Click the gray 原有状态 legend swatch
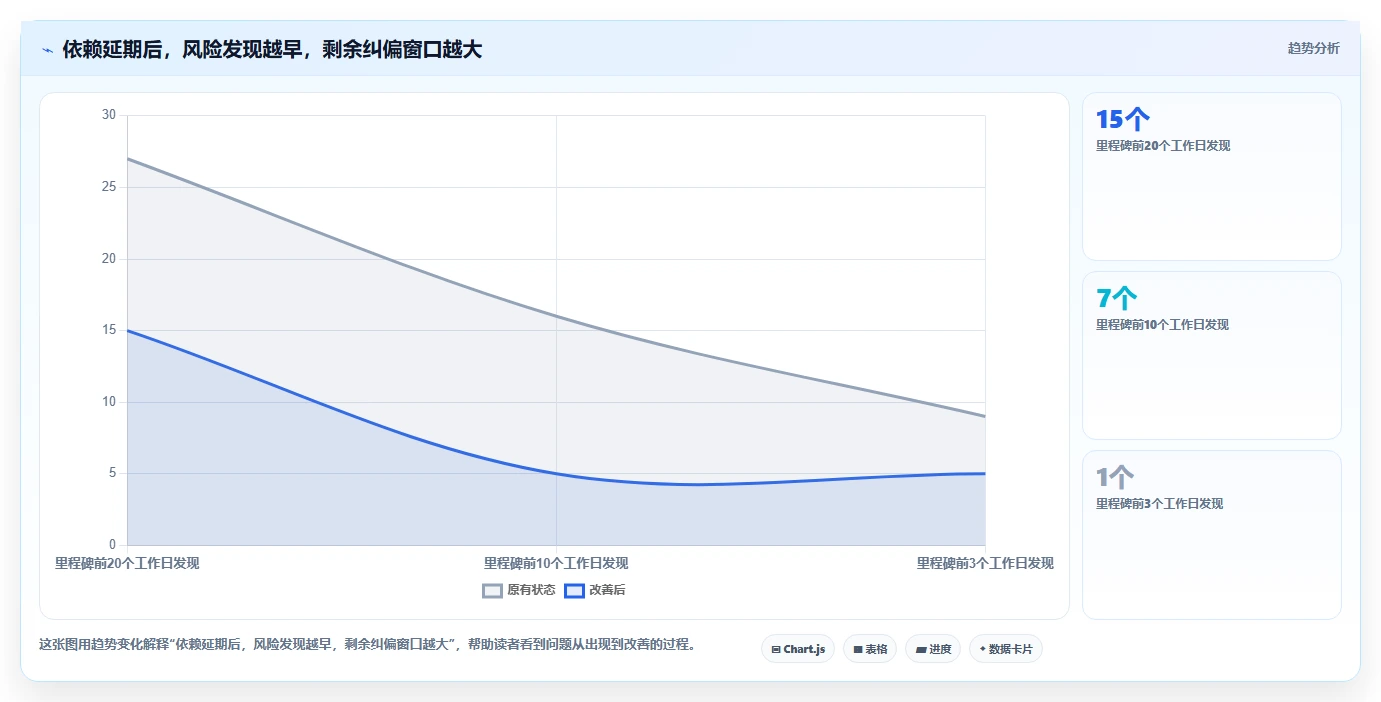Screen dimensions: 1381x702 [492, 590]
